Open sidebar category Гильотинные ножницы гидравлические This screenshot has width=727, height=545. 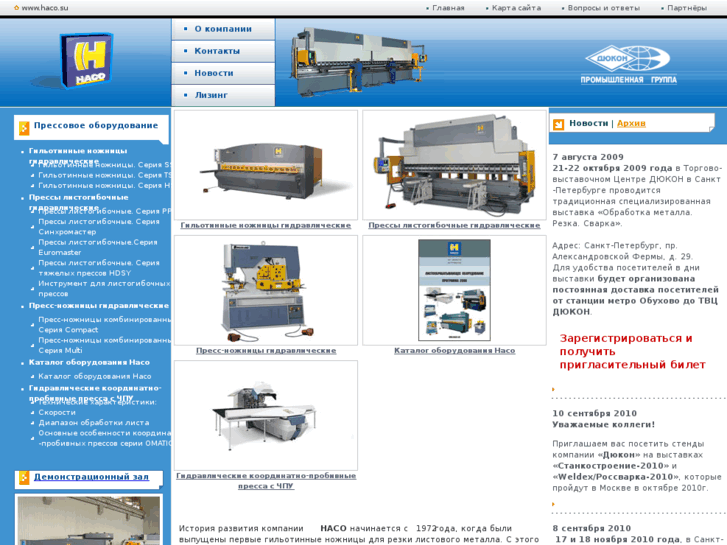pyautogui.click(x=78, y=156)
